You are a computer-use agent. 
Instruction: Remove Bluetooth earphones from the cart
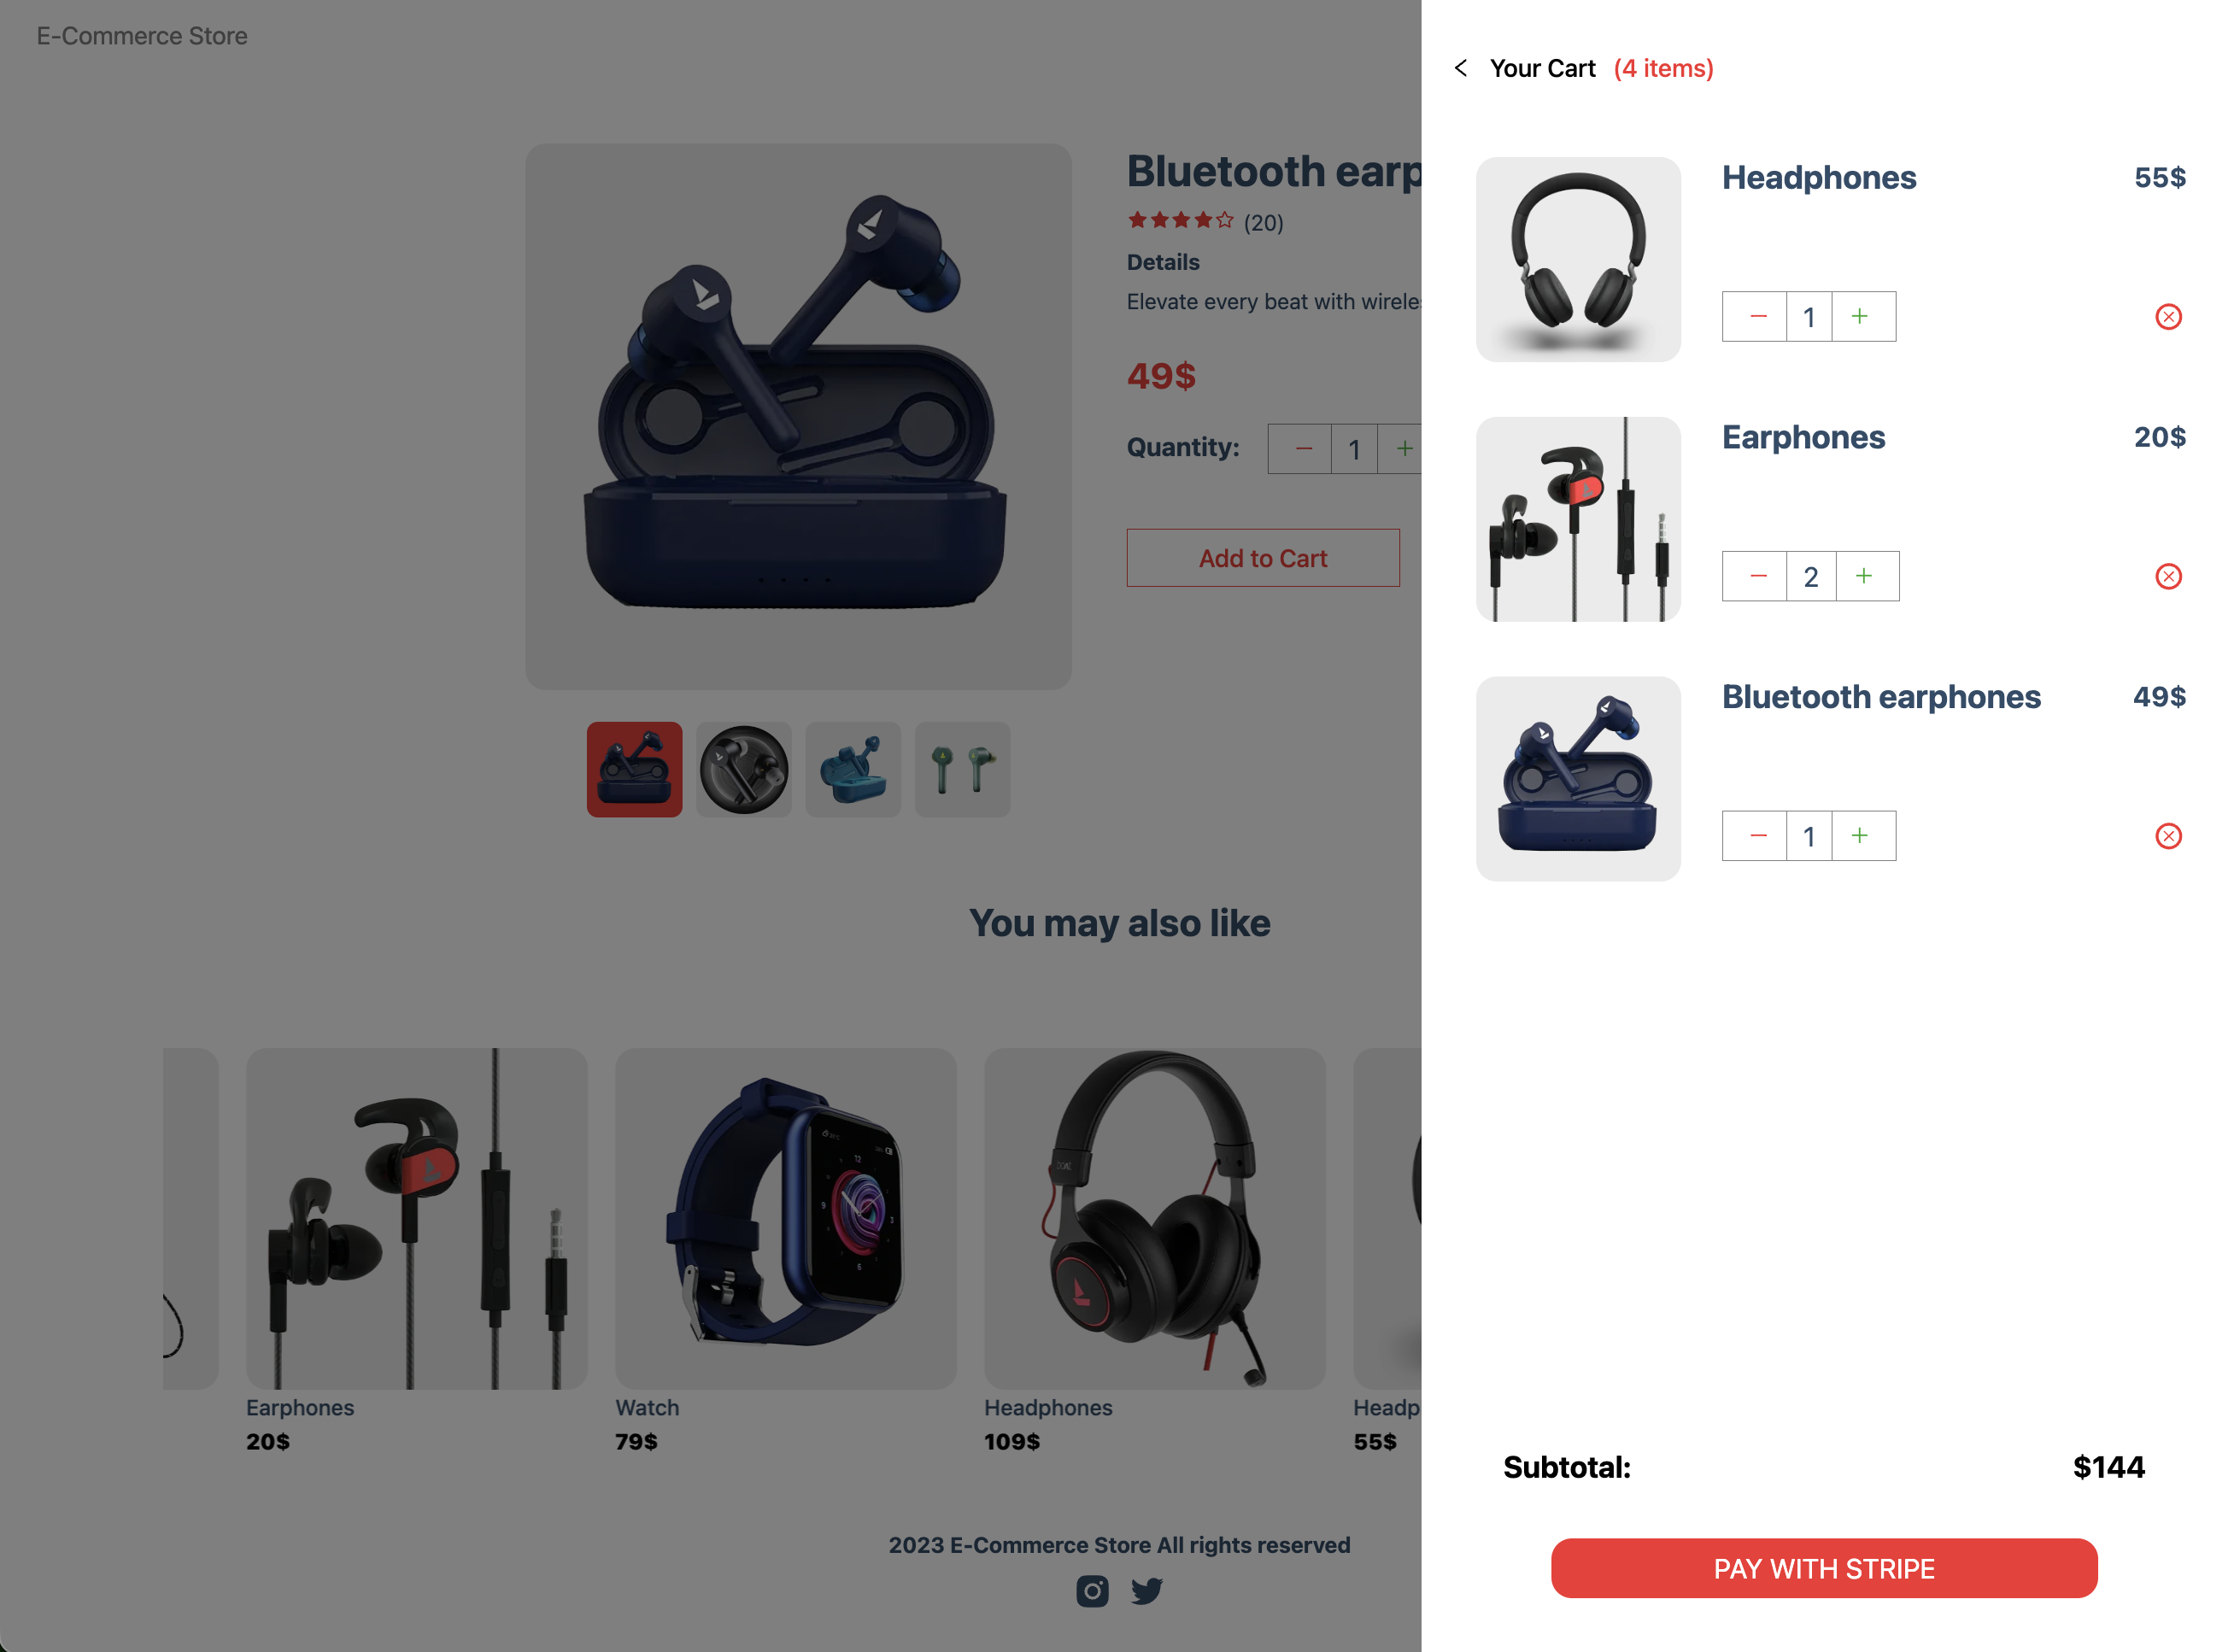point(2168,836)
